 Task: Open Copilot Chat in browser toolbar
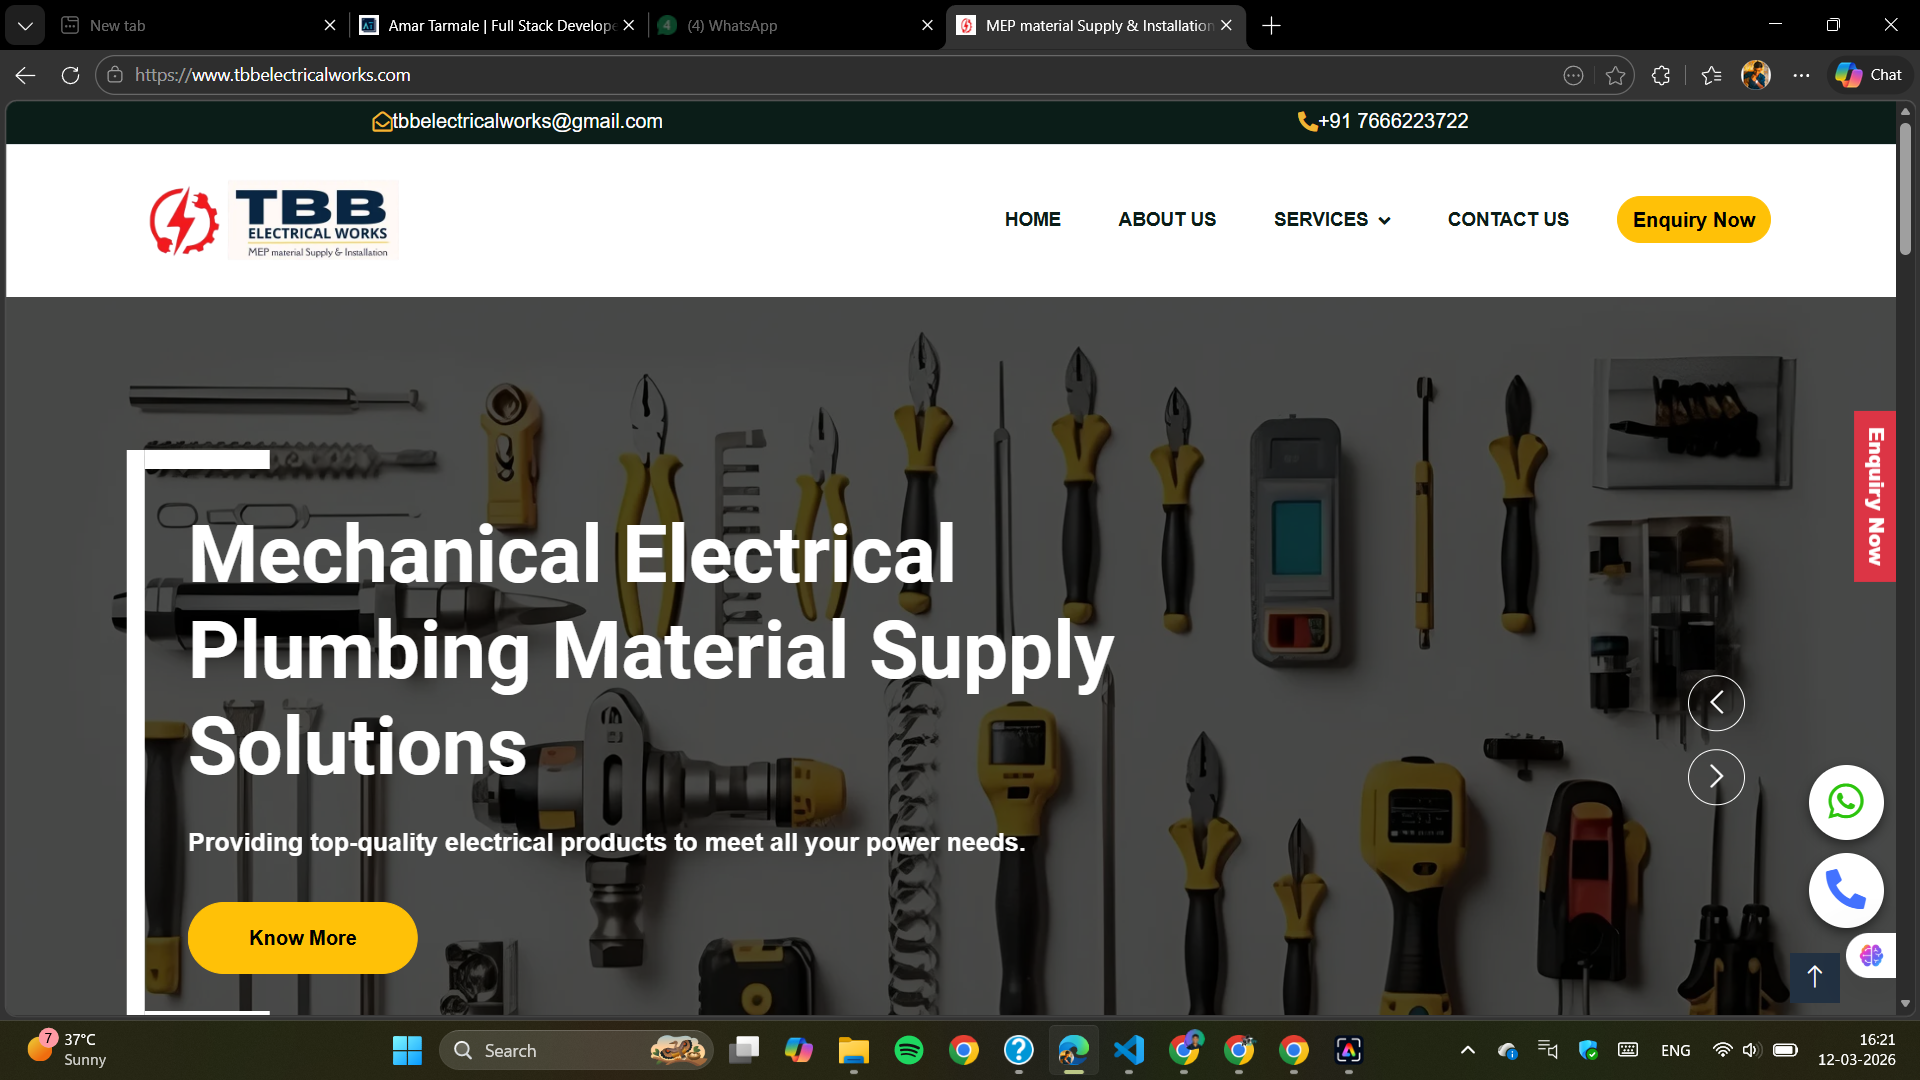[1869, 75]
